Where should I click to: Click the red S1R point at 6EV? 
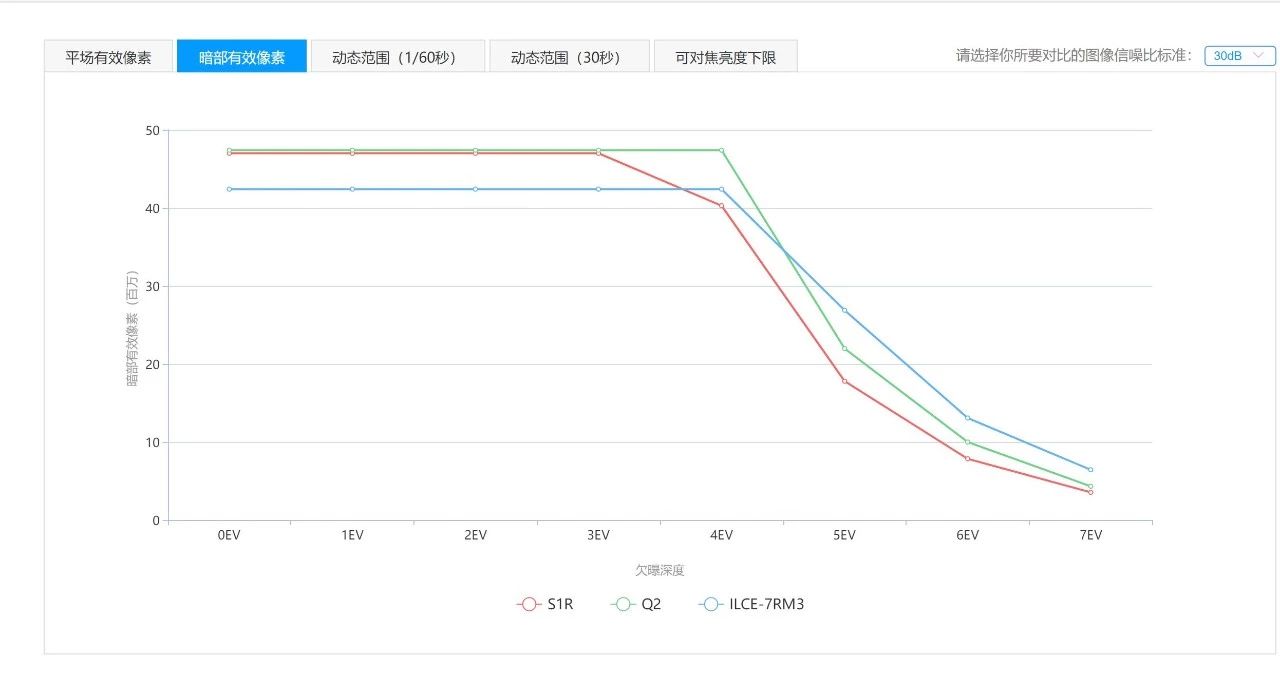coord(967,458)
